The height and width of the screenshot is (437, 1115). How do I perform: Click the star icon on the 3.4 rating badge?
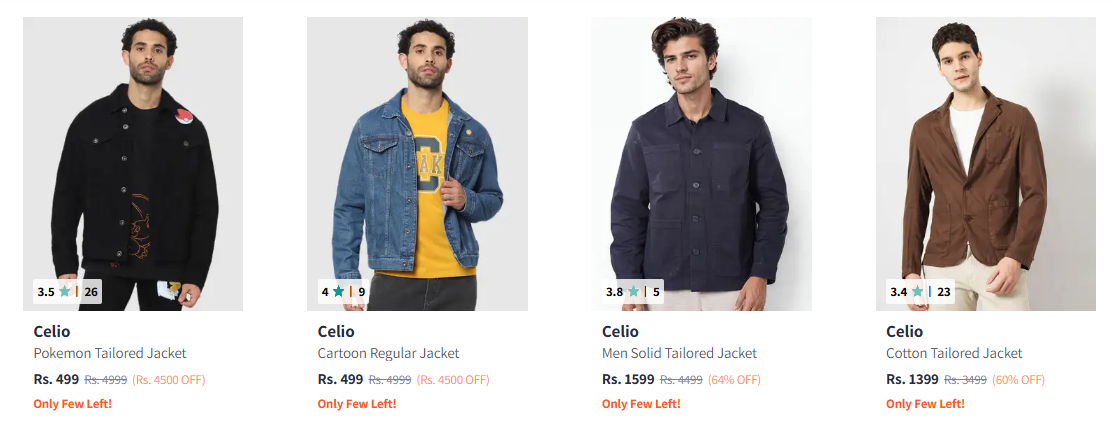[x=917, y=292]
